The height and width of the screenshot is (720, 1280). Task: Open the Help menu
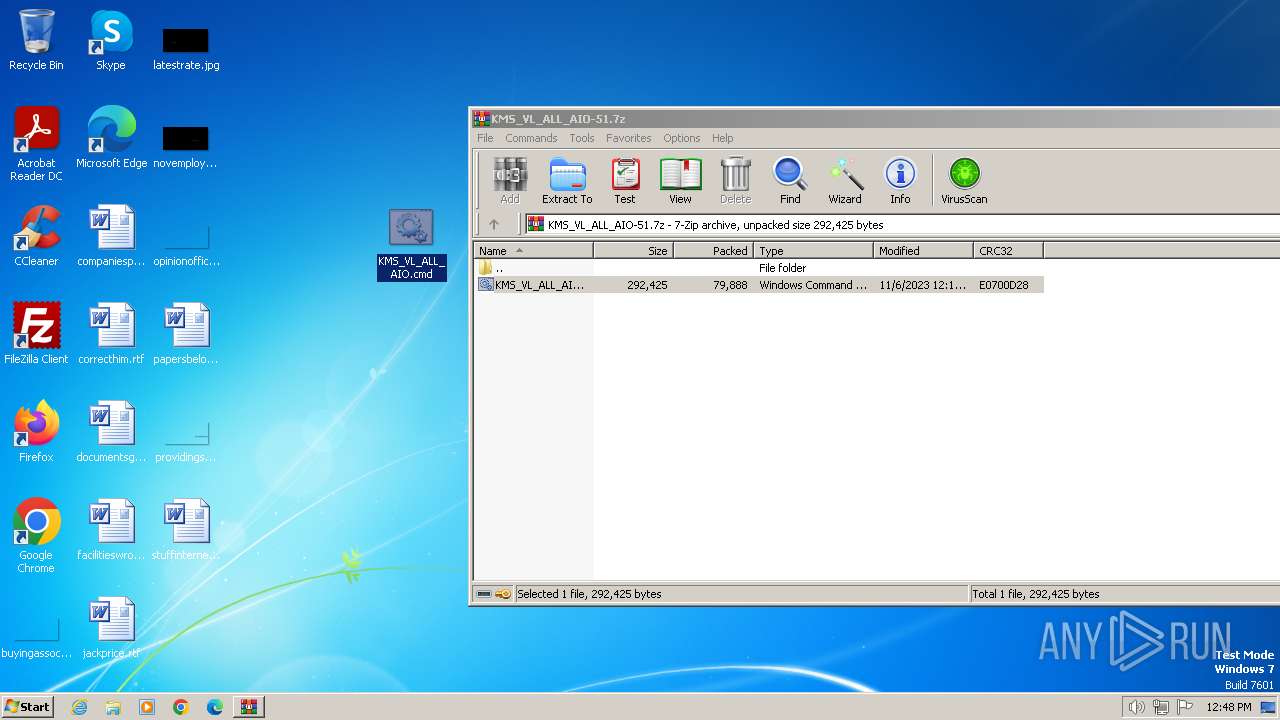tap(722, 138)
